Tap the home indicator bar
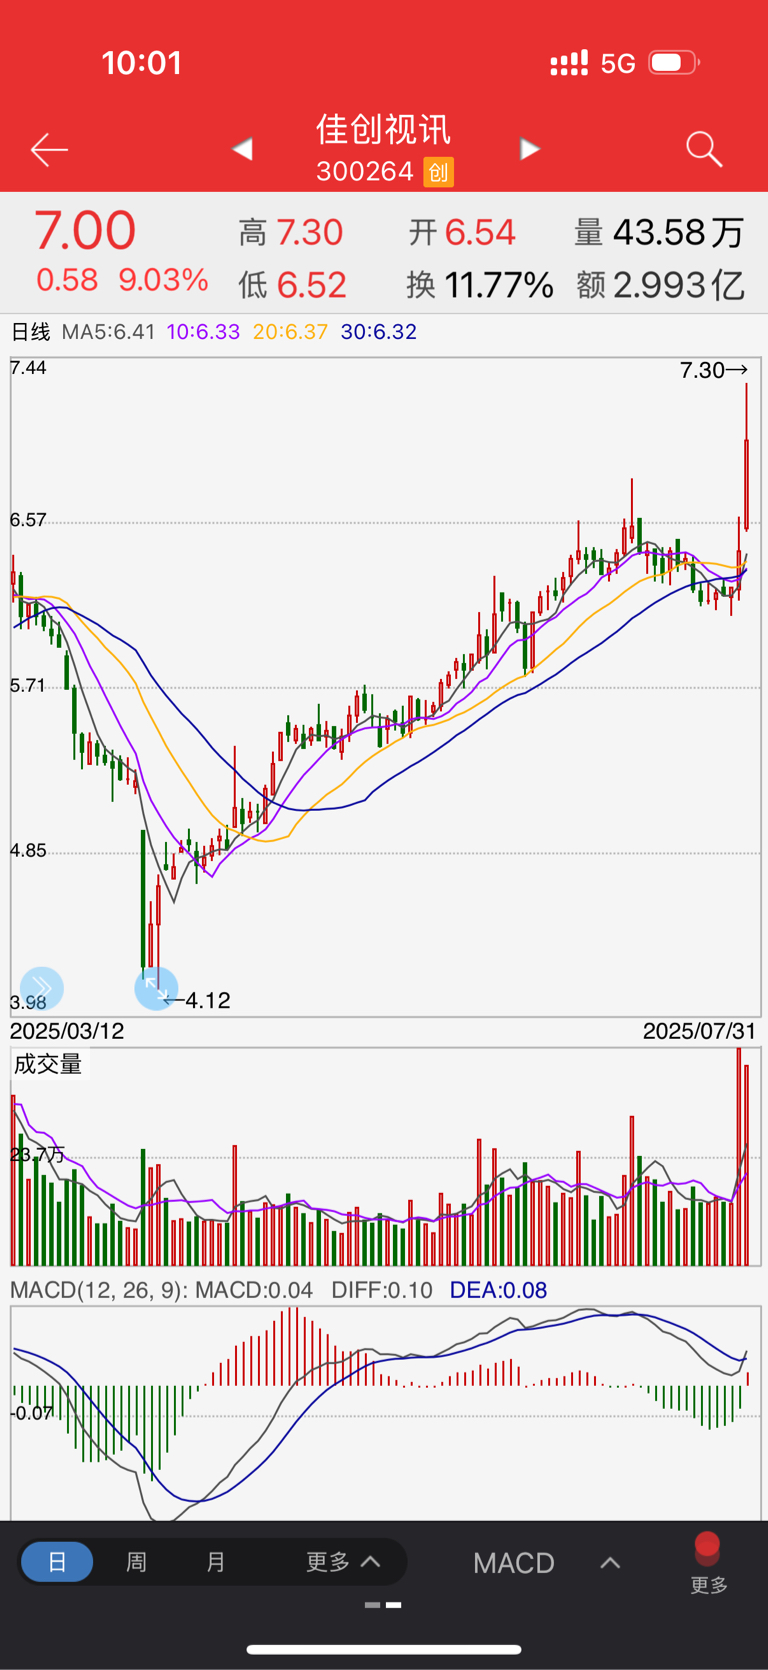 (x=384, y=1650)
